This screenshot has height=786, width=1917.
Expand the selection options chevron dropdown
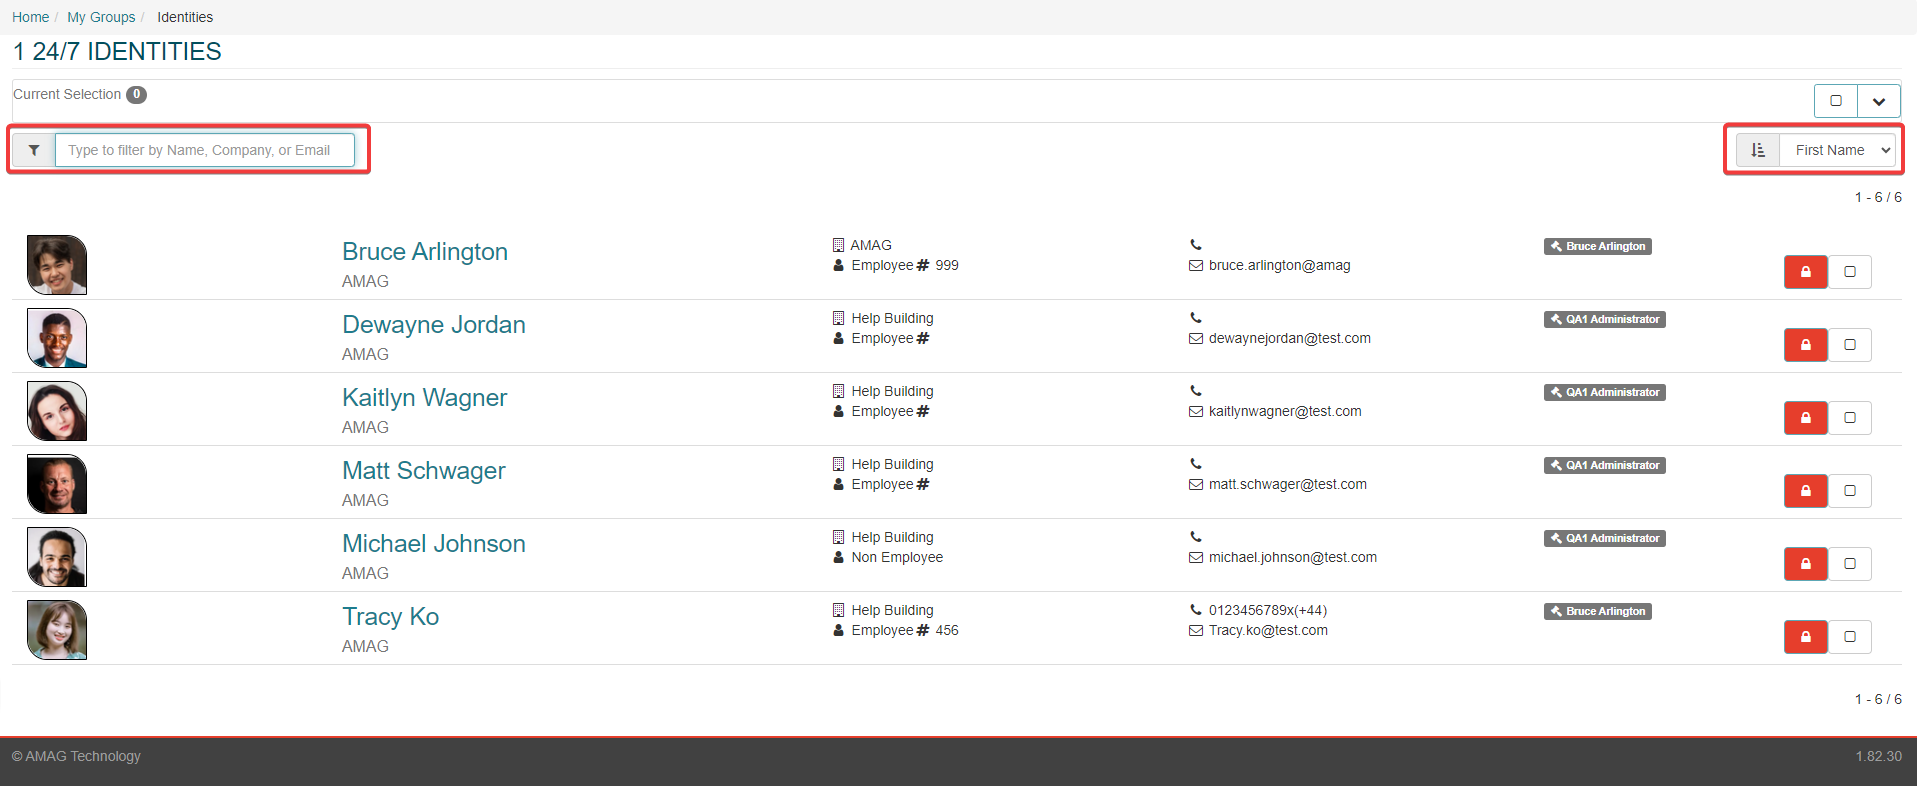point(1878,101)
